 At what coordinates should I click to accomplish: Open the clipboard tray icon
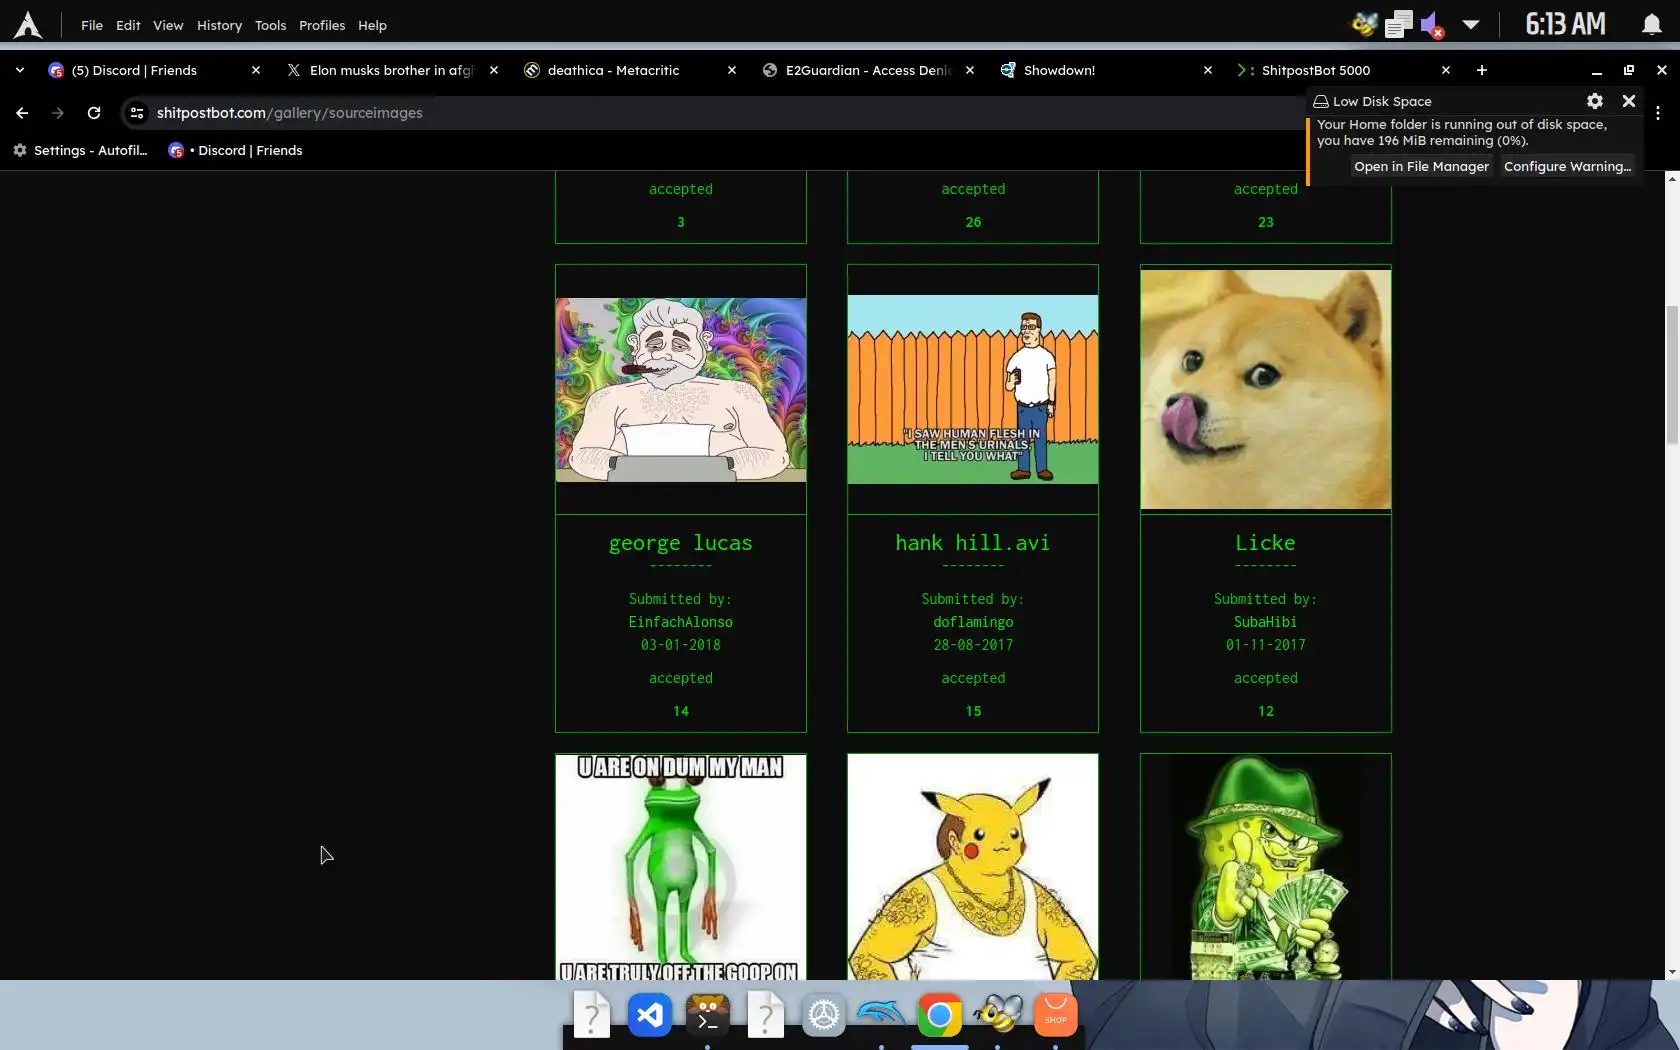pos(1399,24)
